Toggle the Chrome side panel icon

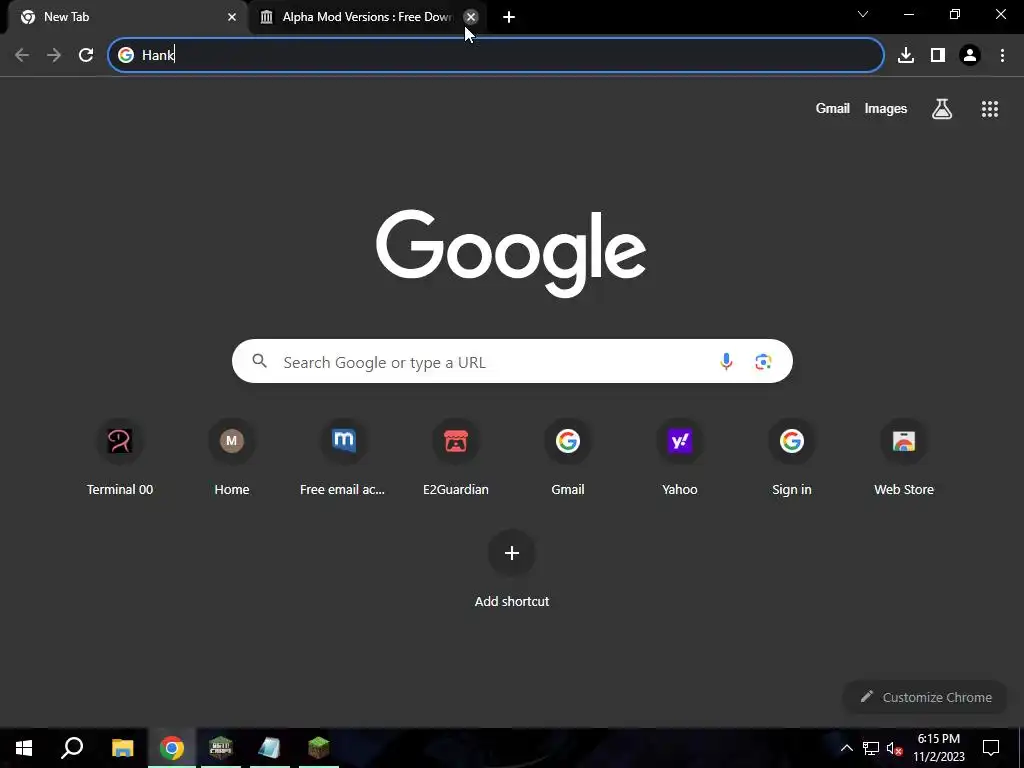(x=938, y=55)
